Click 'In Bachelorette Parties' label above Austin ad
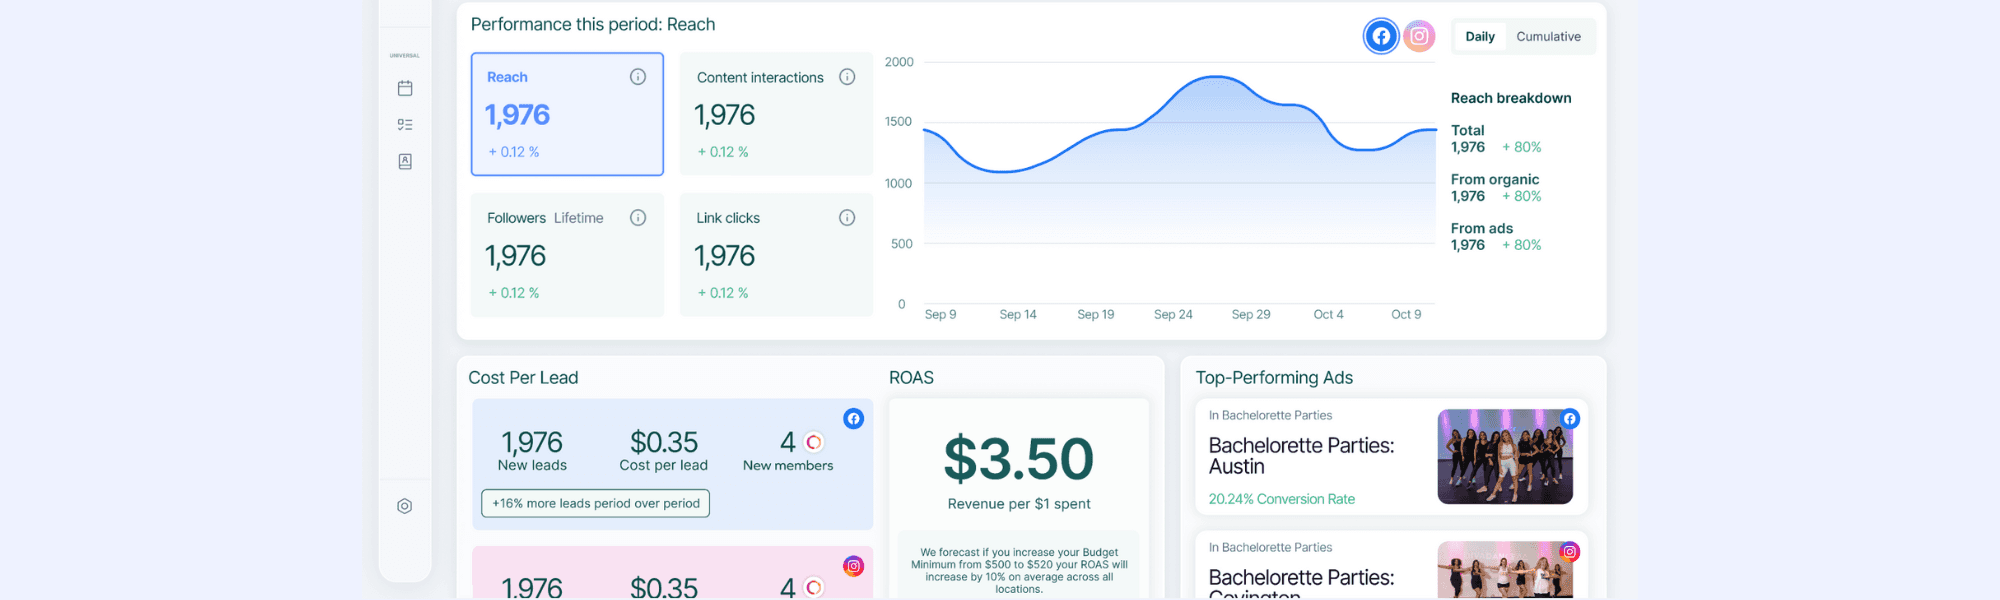Image resolution: width=2000 pixels, height=600 pixels. click(x=1270, y=415)
